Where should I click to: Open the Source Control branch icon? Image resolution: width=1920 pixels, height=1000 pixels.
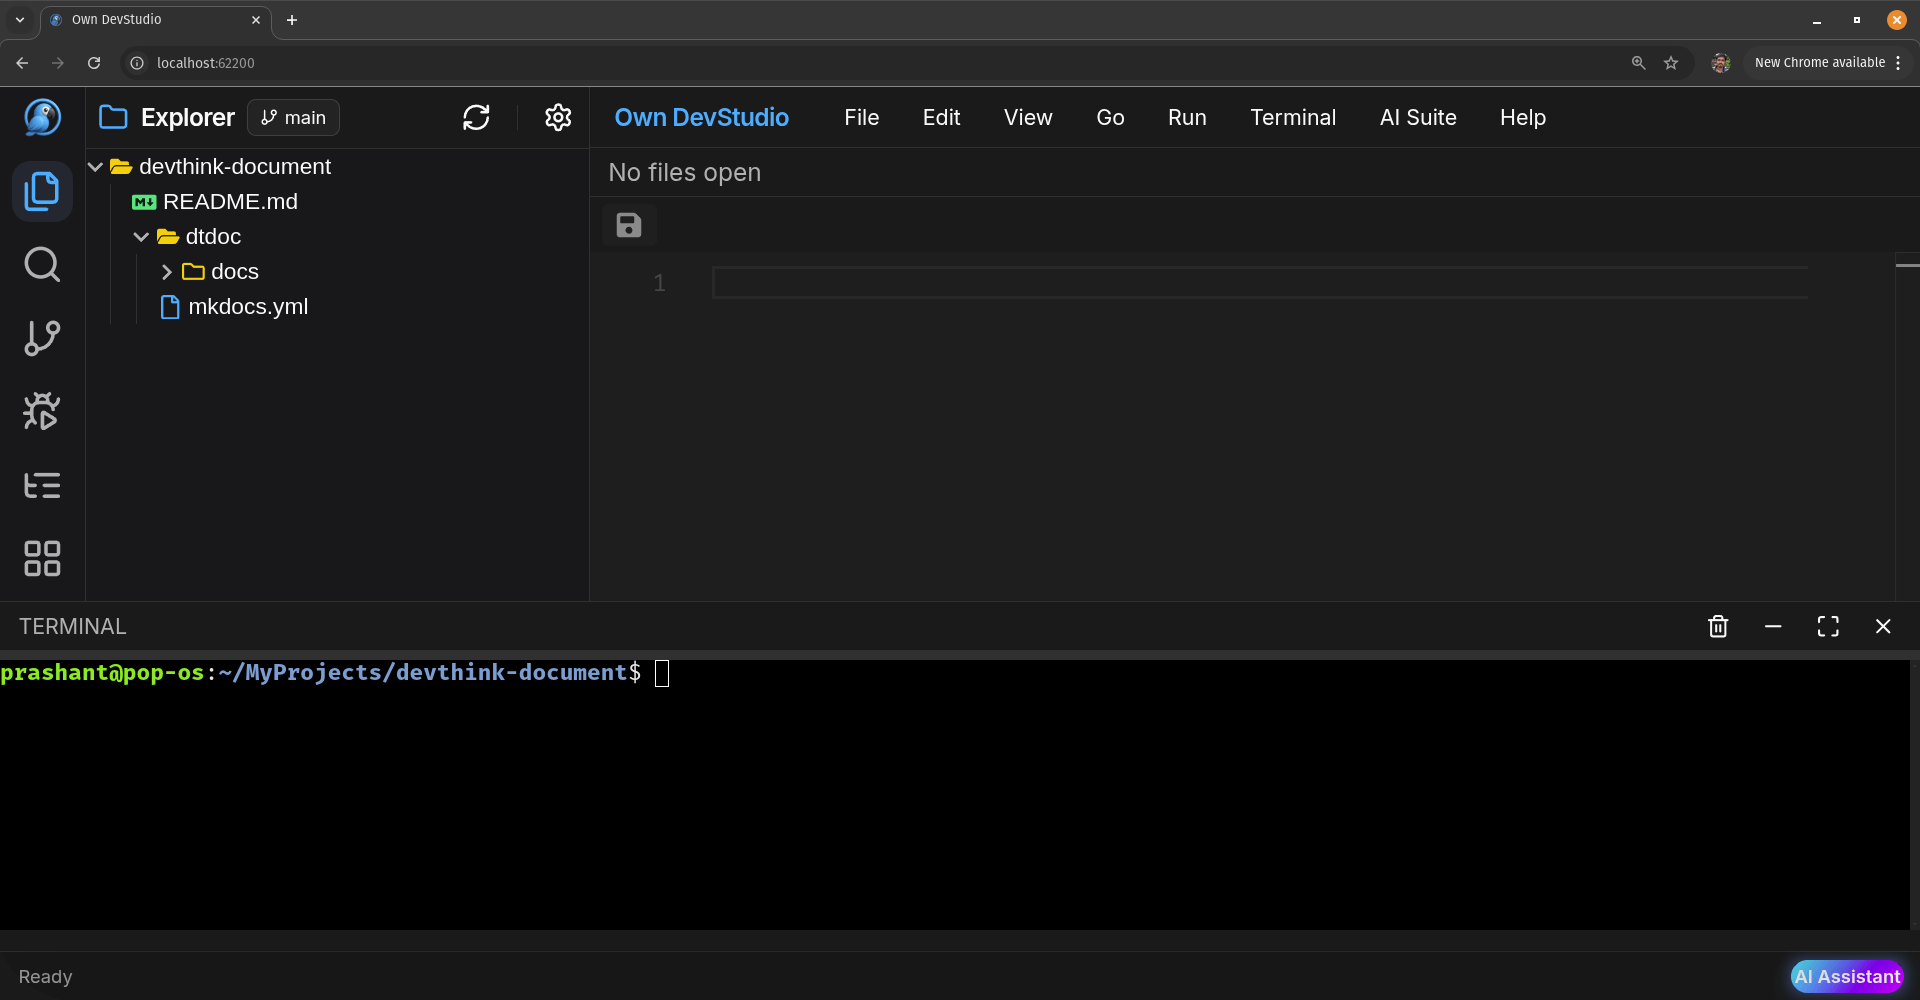point(42,338)
